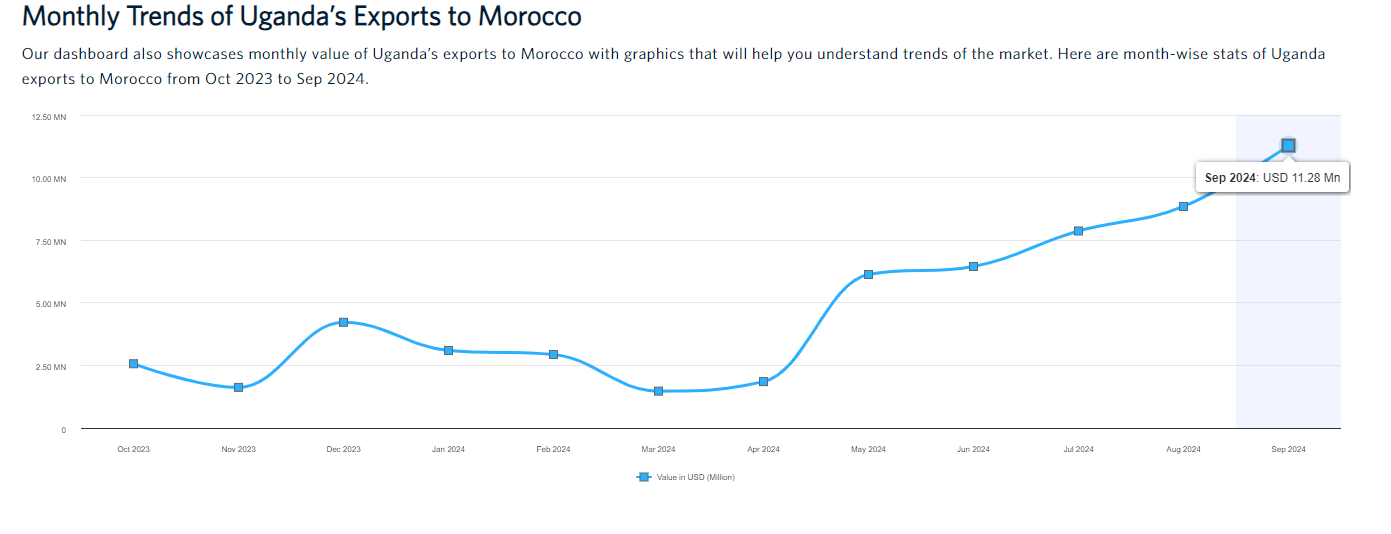1391x534 pixels.
Task: Click the Jul 2024 data point
Action: coord(1078,231)
